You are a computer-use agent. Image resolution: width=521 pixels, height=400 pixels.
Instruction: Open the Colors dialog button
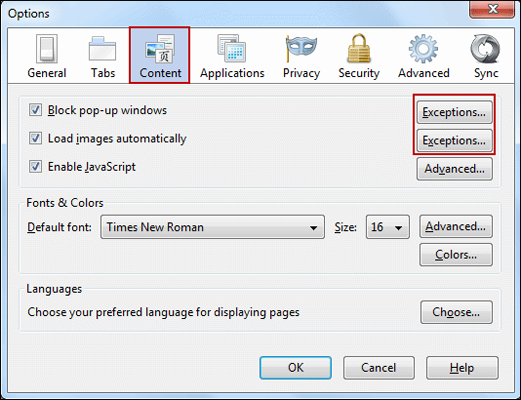click(456, 255)
